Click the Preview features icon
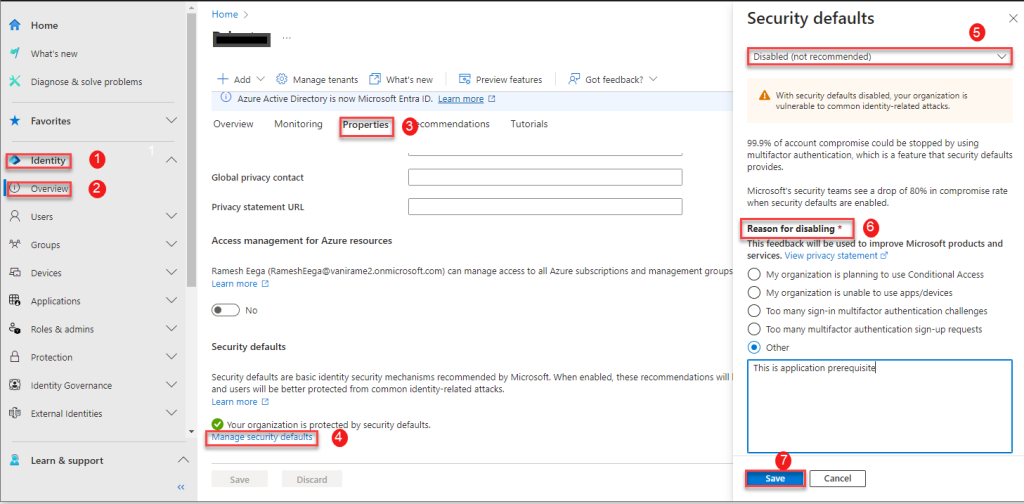 point(465,79)
